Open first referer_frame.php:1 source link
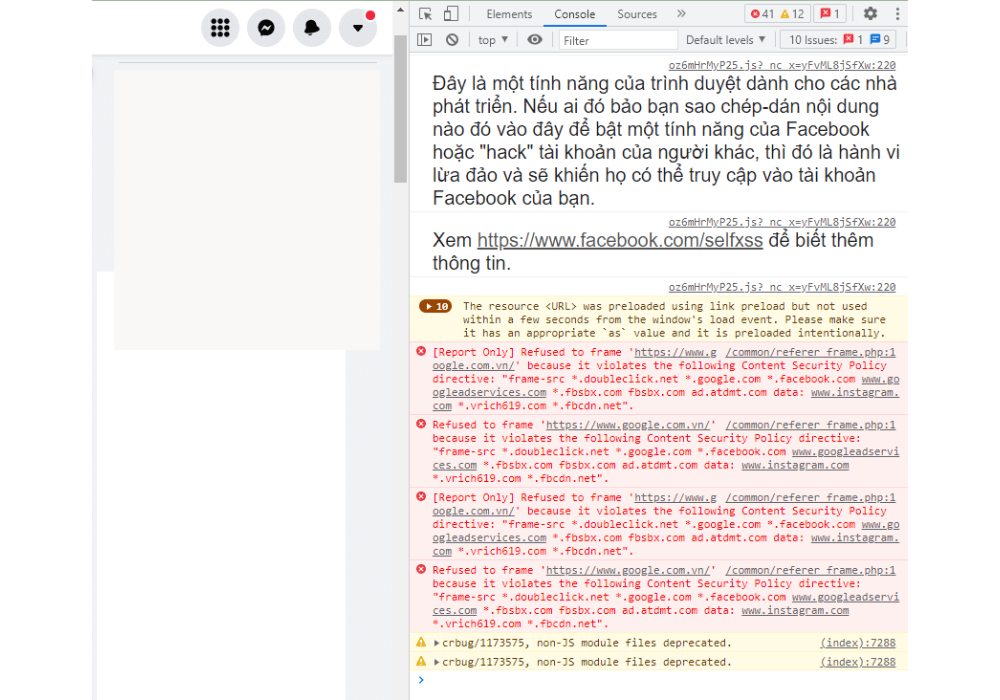This screenshot has width=1000, height=700. point(811,352)
